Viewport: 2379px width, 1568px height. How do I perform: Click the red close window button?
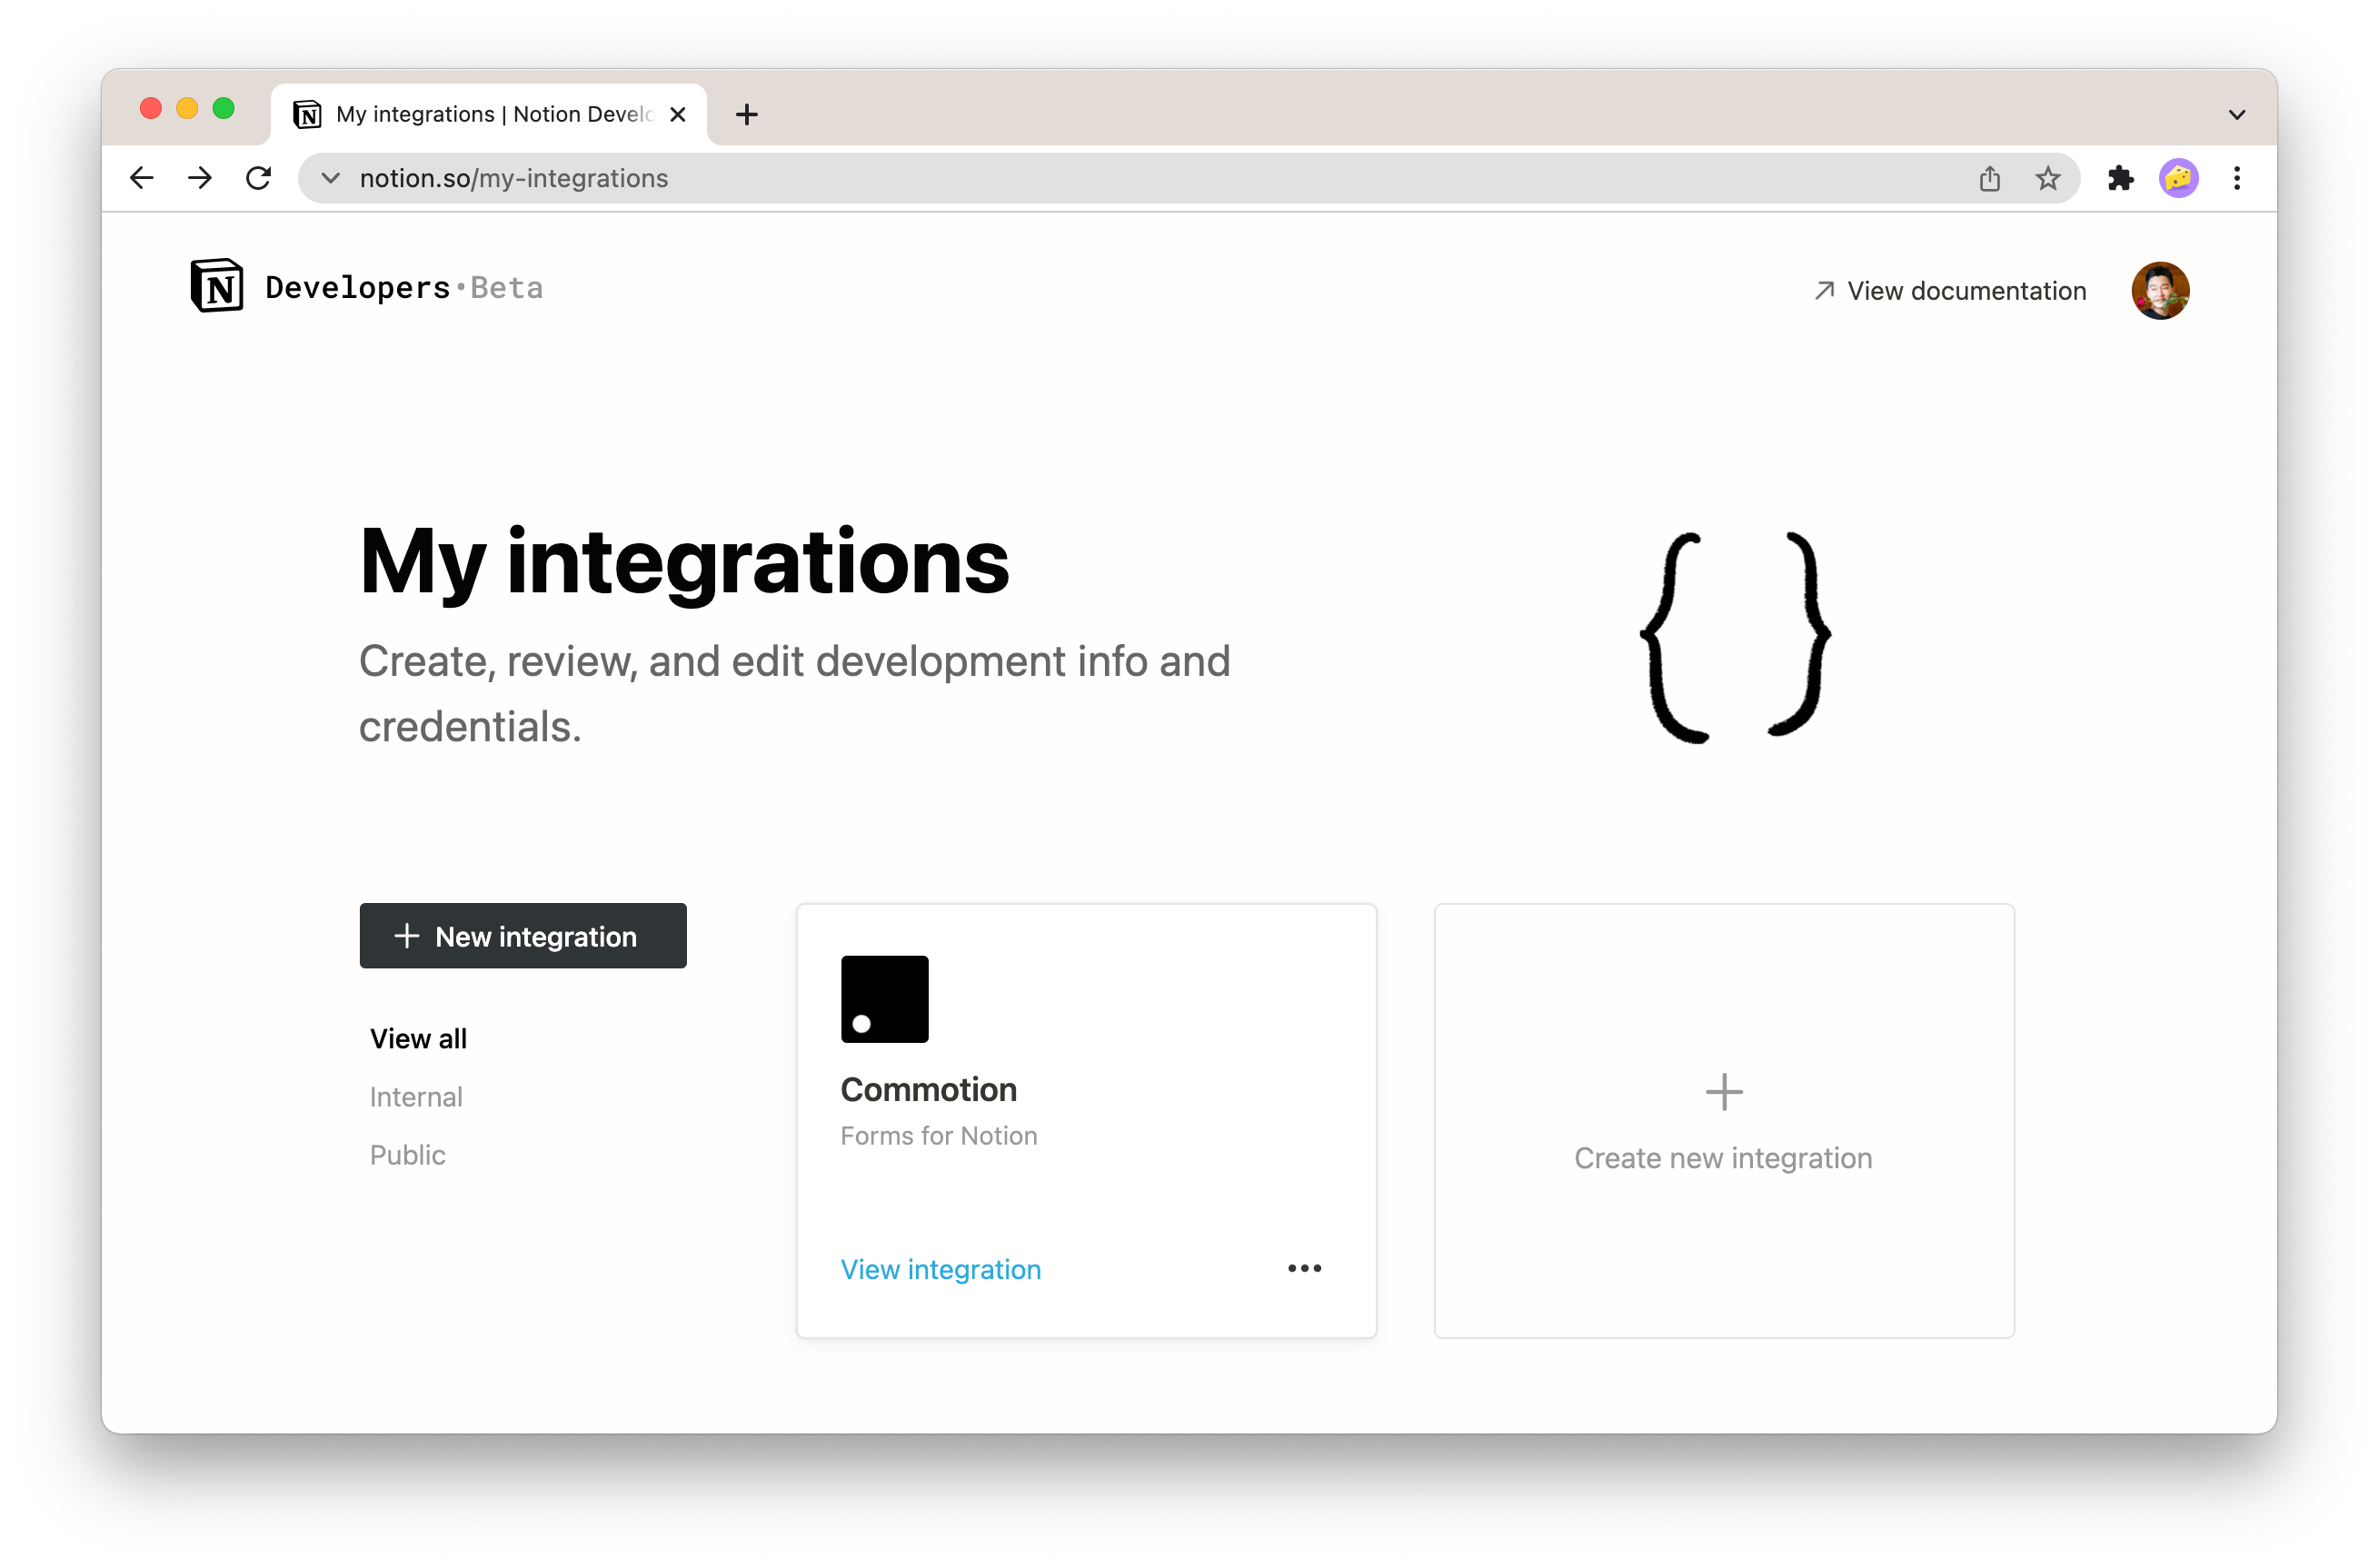[150, 109]
